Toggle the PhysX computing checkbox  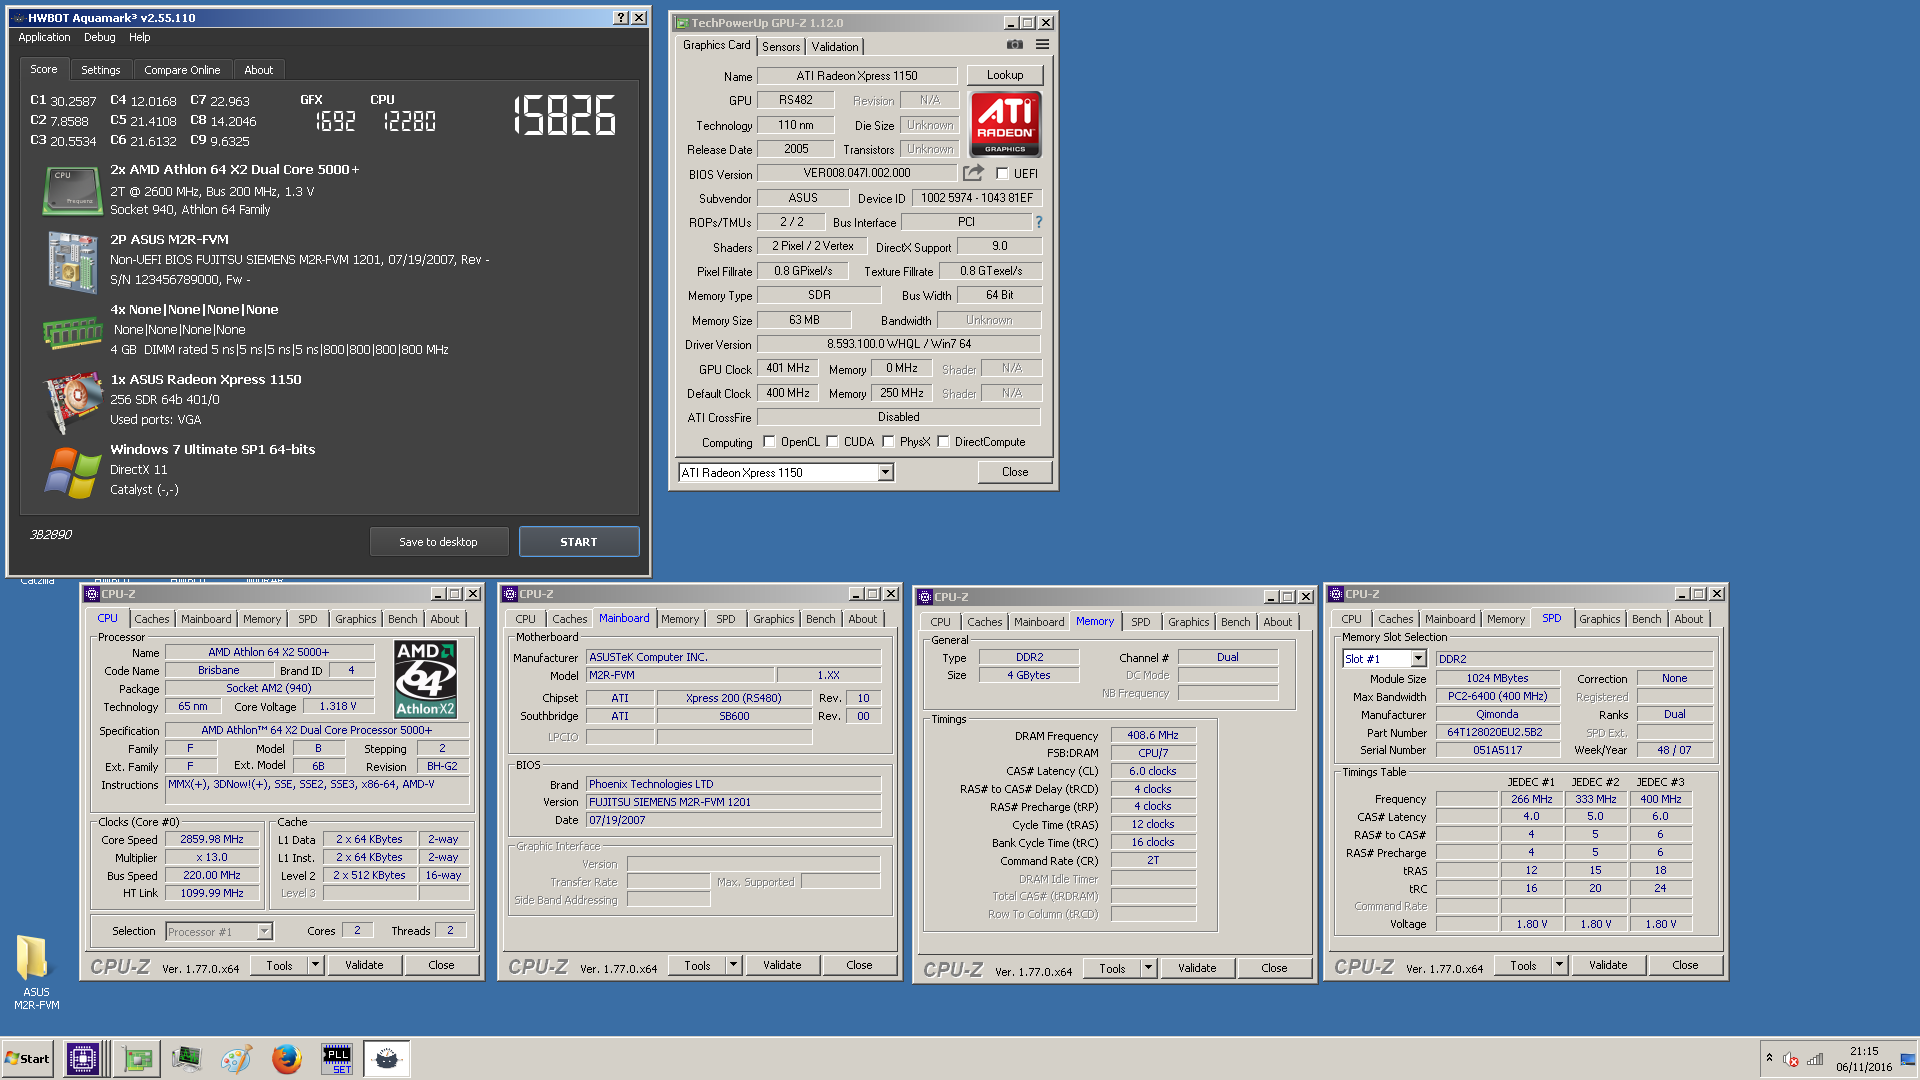pos(887,441)
